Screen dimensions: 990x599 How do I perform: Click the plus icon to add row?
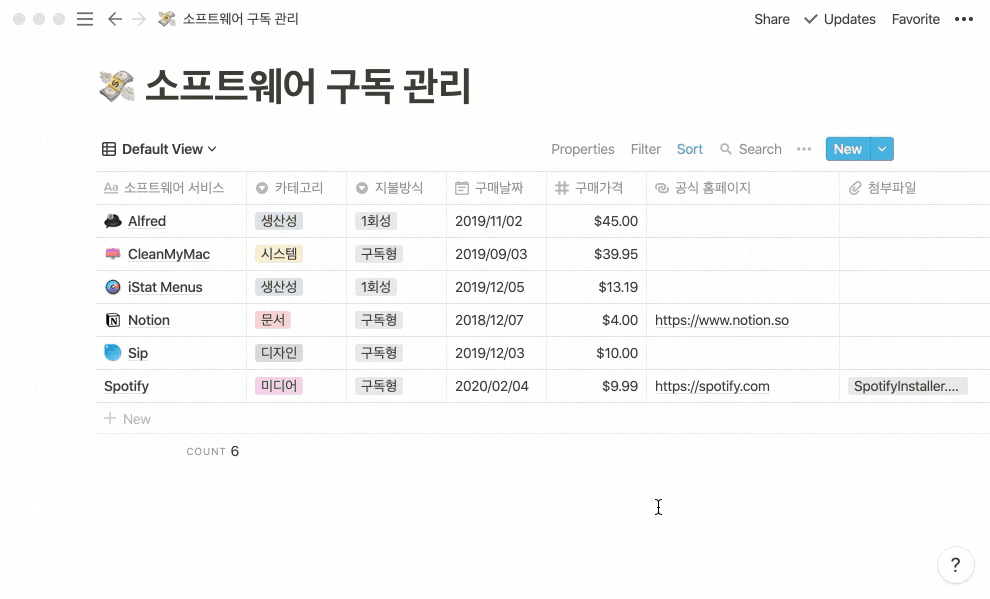(x=110, y=418)
